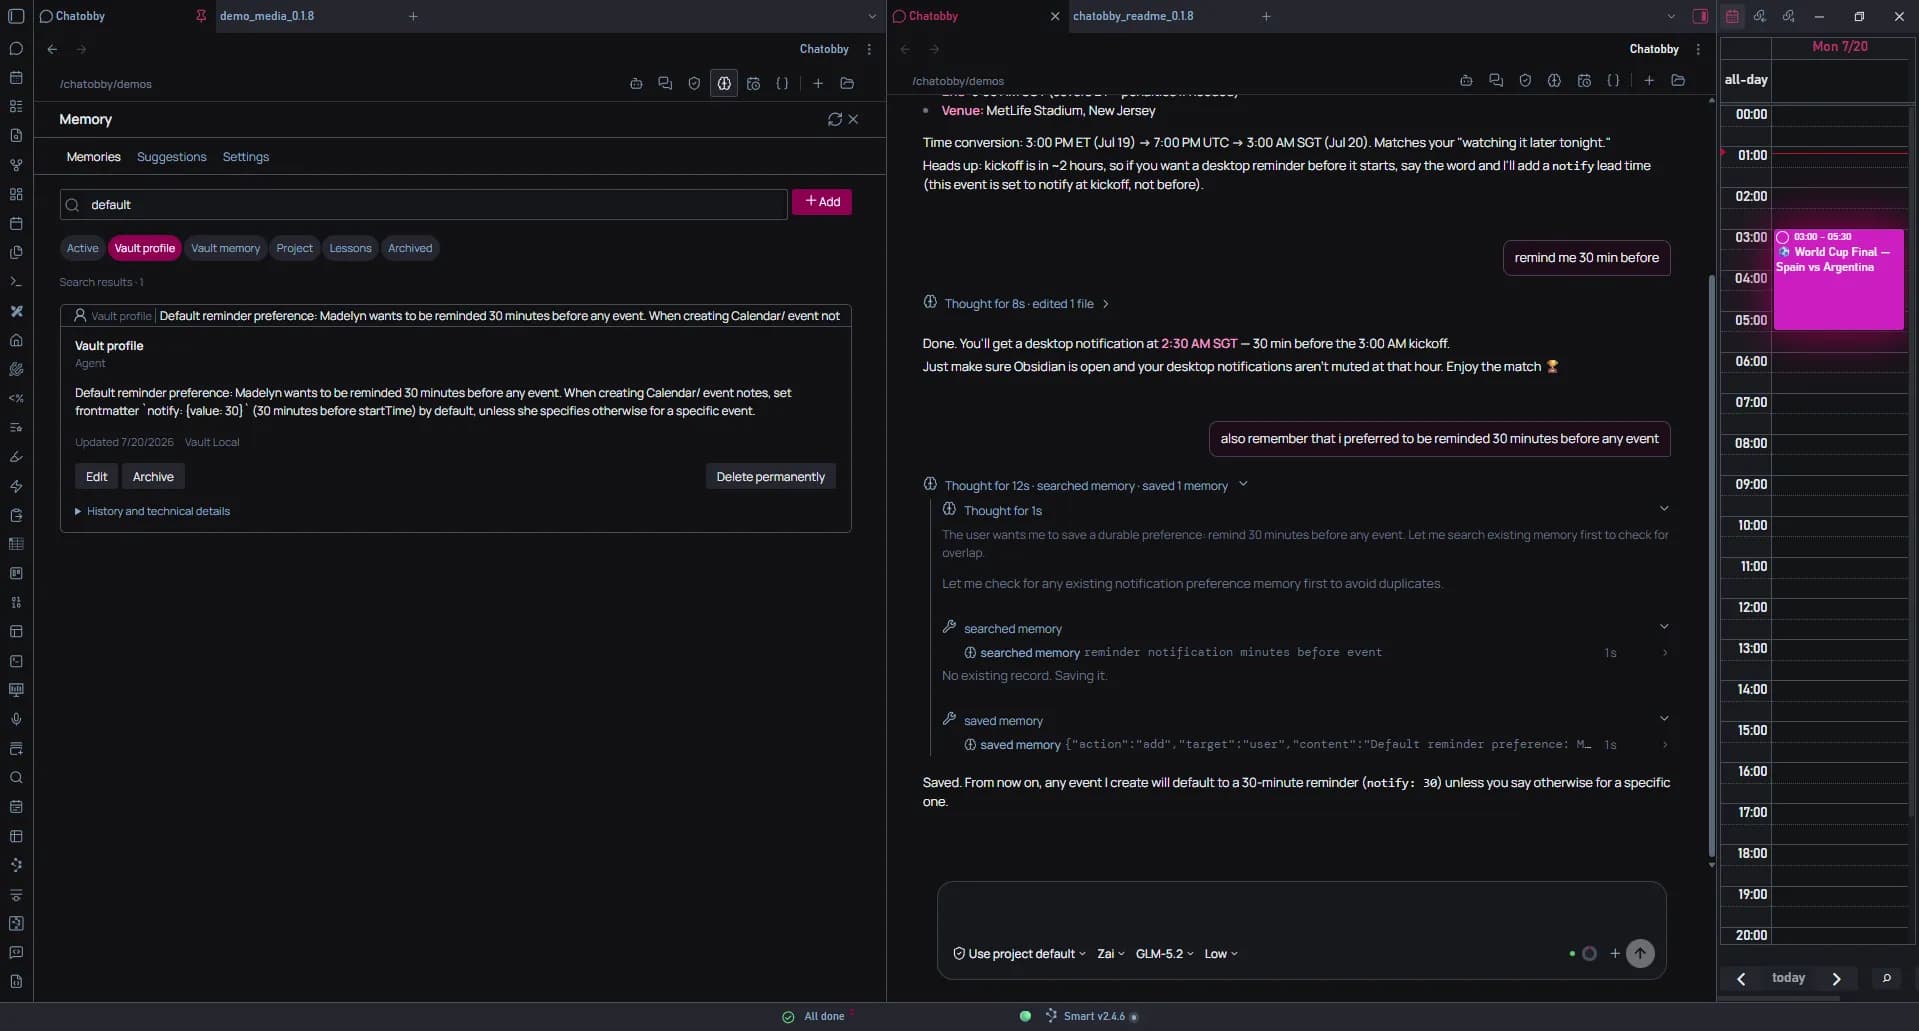Switch to the Settings tab in Memory panel

point(245,157)
